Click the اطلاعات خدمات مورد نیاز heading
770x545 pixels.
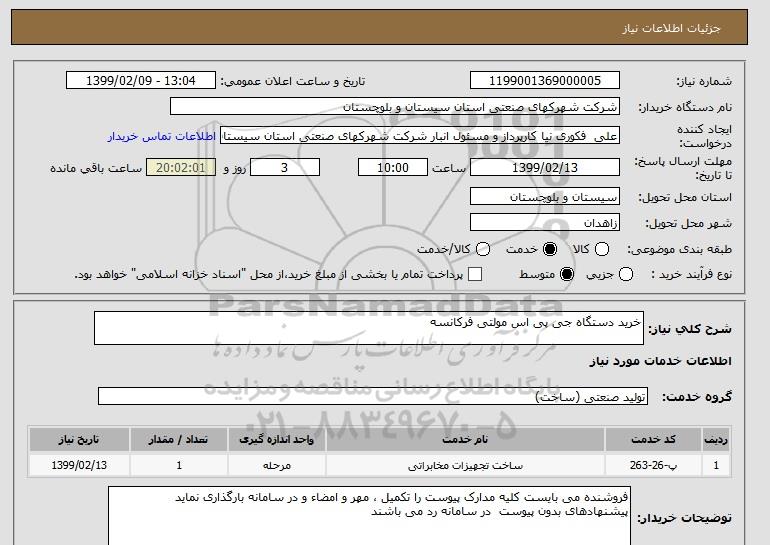click(x=660, y=361)
